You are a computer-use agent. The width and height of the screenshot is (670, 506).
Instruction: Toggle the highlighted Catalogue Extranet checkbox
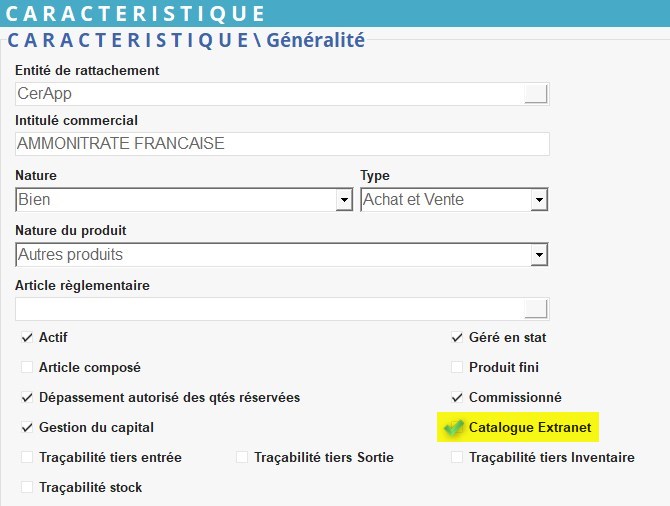tap(455, 428)
